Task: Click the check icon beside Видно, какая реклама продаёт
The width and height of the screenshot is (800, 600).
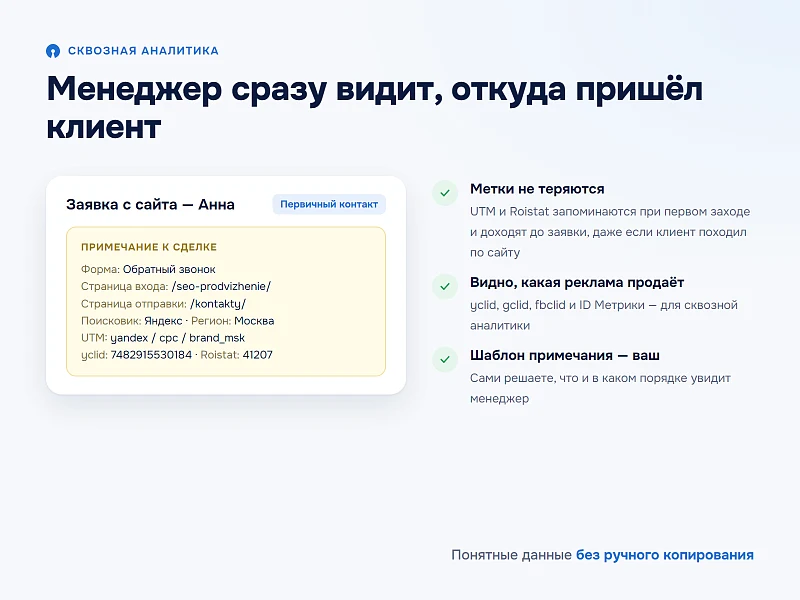Action: 445,286
